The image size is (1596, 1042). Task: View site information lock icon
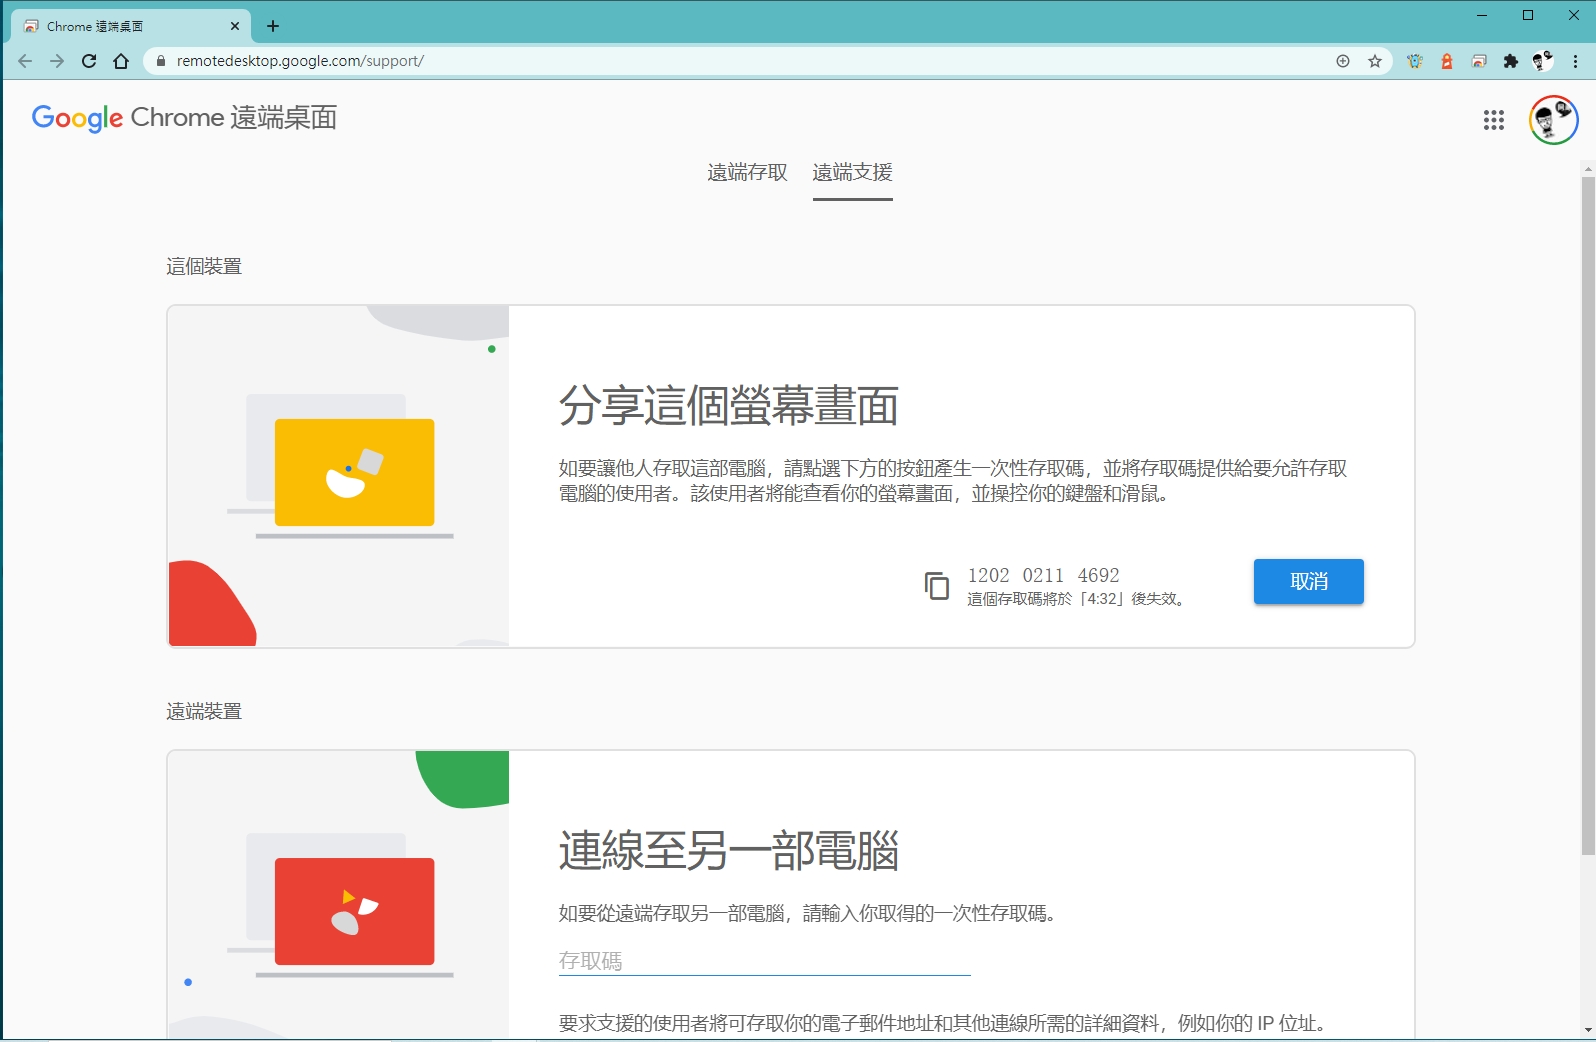click(x=161, y=61)
